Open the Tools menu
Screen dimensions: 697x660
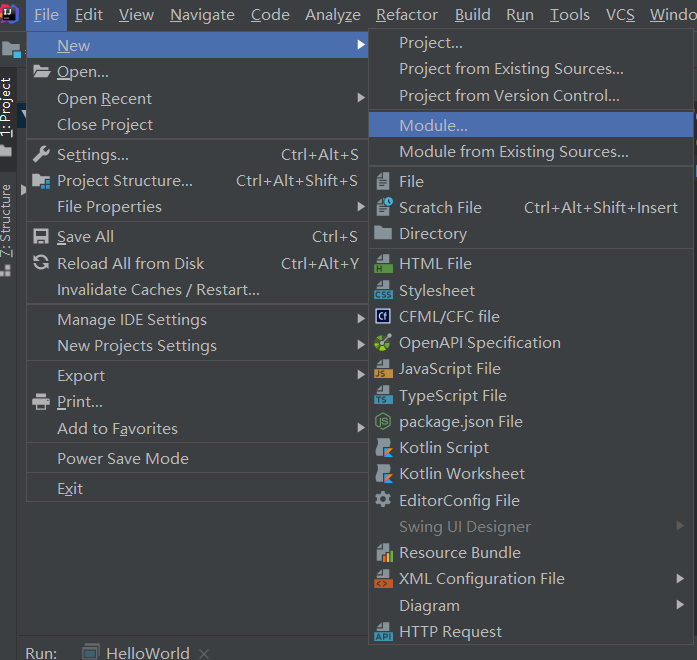[x=569, y=15]
